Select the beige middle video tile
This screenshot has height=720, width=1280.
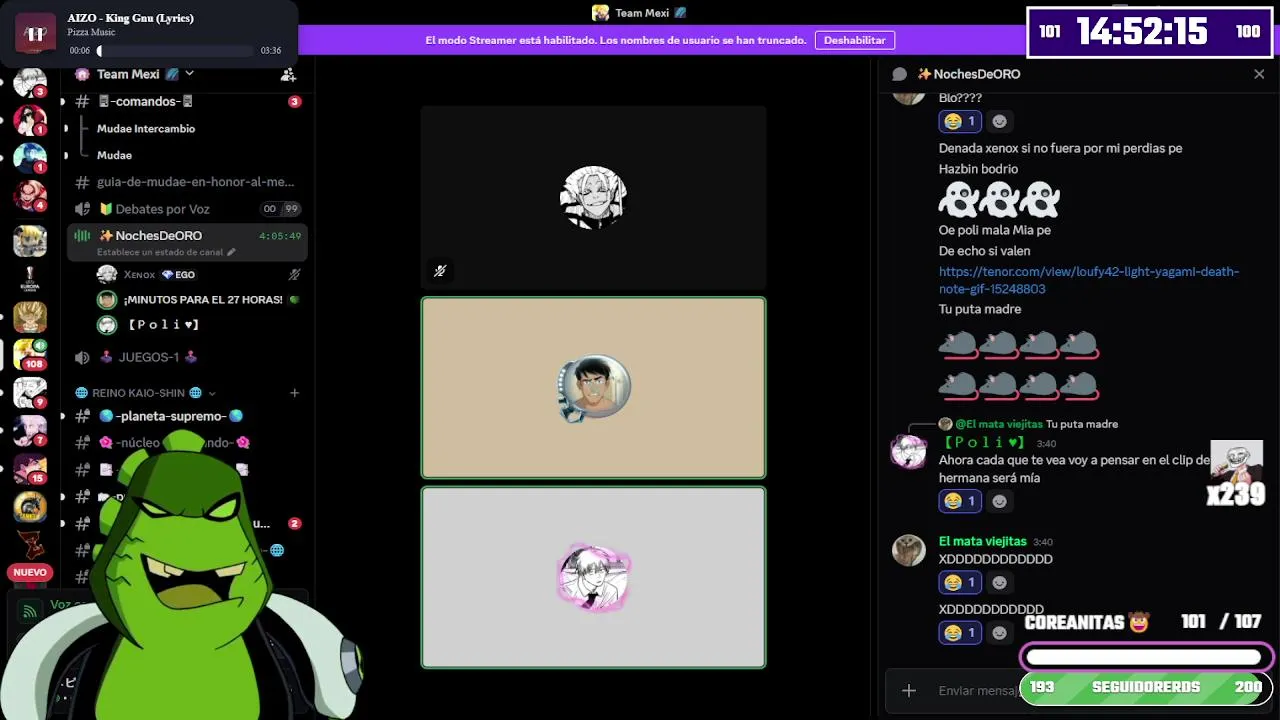(593, 388)
